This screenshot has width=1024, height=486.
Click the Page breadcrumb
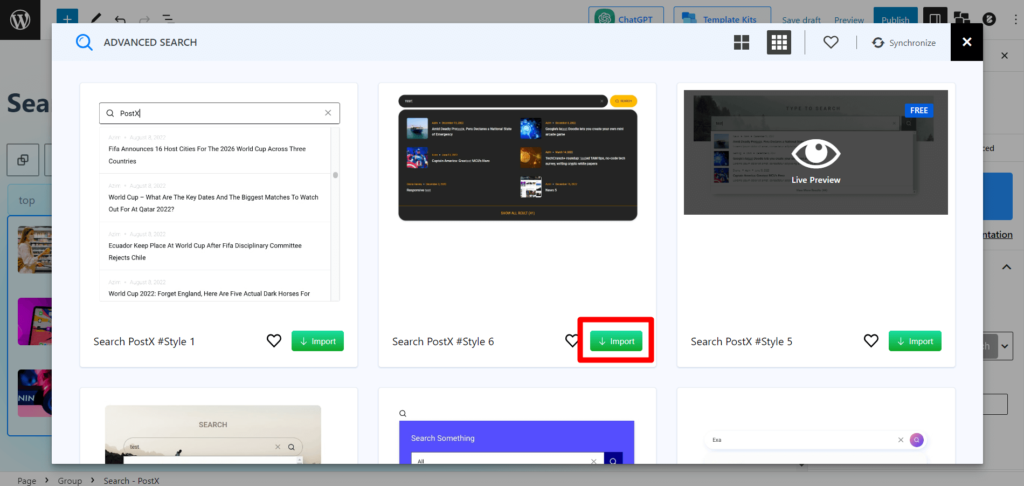27,481
